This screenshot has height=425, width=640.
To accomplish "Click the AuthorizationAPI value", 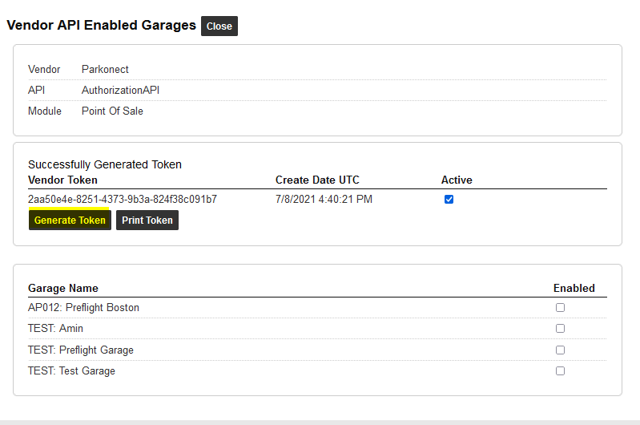I will [120, 90].
